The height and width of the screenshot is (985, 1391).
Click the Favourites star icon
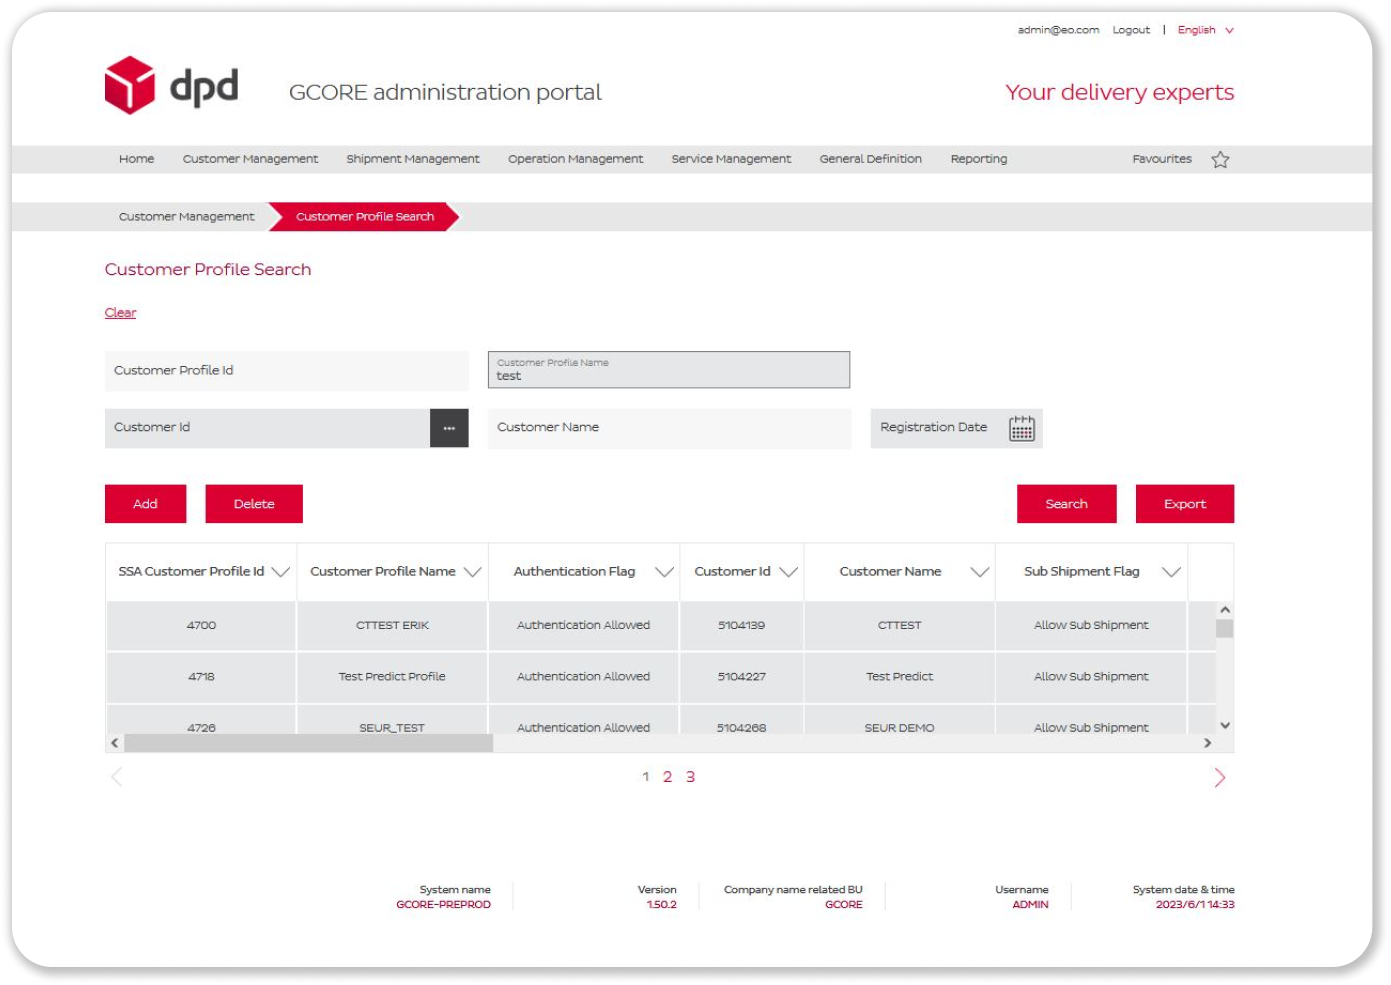pos(1220,159)
